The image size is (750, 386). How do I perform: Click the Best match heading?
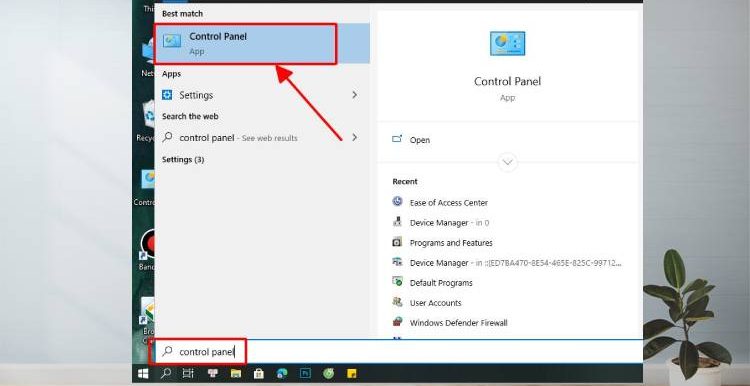pyautogui.click(x=182, y=14)
